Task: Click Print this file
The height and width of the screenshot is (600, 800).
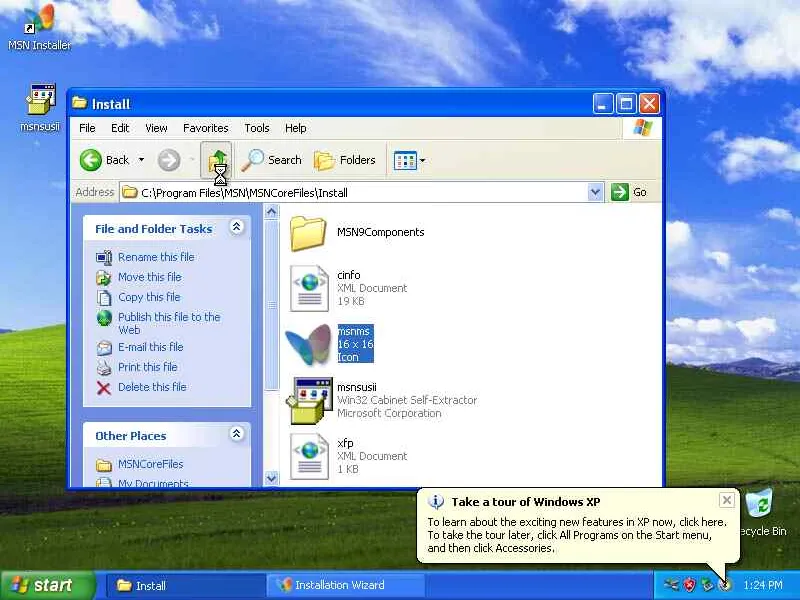Action: coord(147,367)
